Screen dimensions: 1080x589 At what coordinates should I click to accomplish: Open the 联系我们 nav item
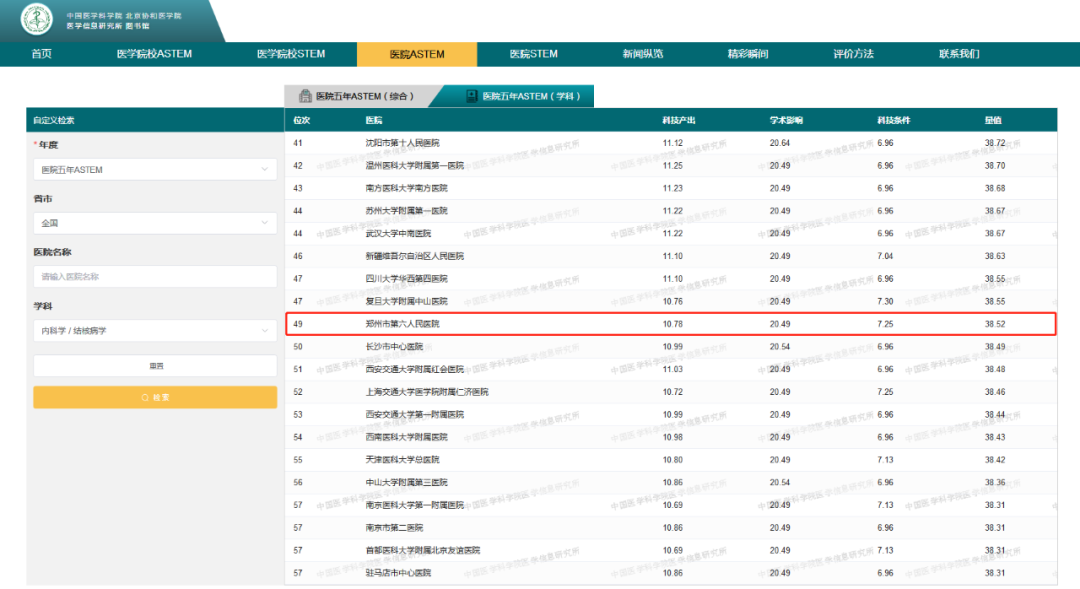(x=959, y=54)
